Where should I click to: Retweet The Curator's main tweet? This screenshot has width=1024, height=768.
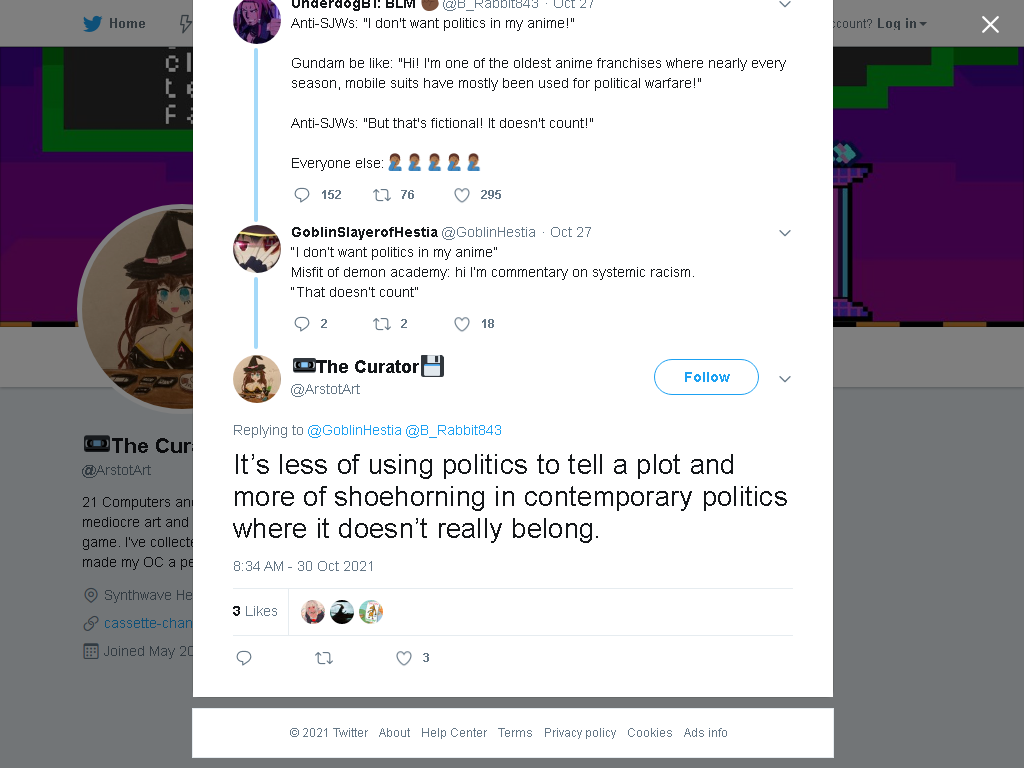click(324, 658)
